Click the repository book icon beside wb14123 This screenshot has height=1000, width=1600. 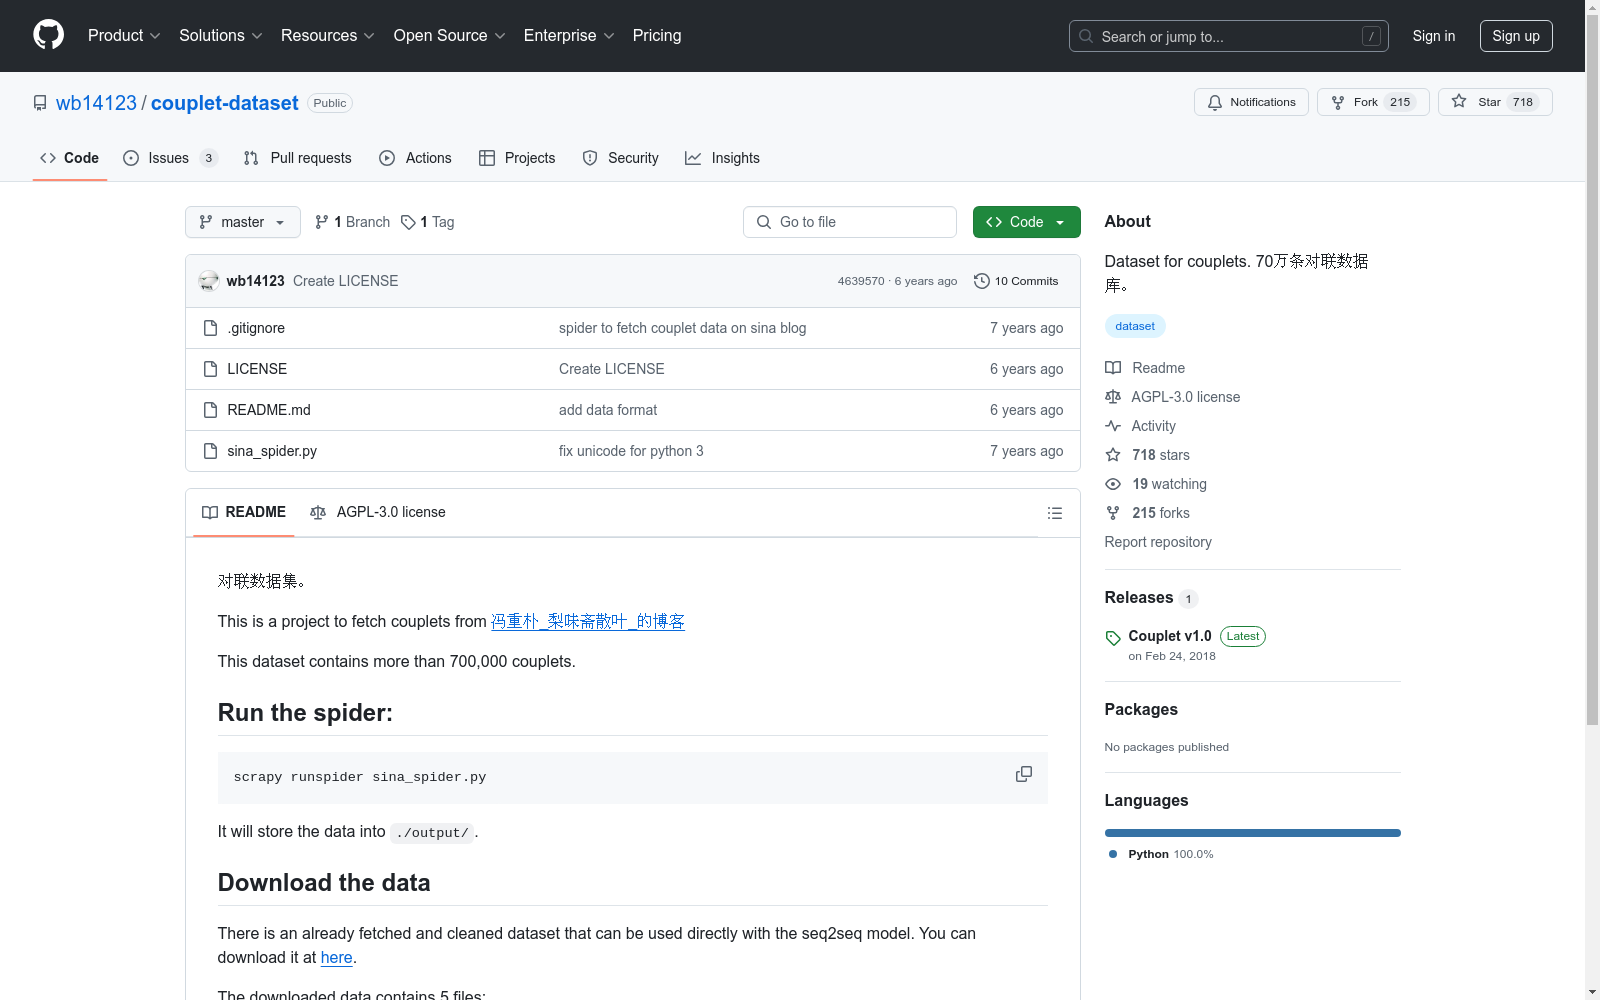(x=40, y=103)
